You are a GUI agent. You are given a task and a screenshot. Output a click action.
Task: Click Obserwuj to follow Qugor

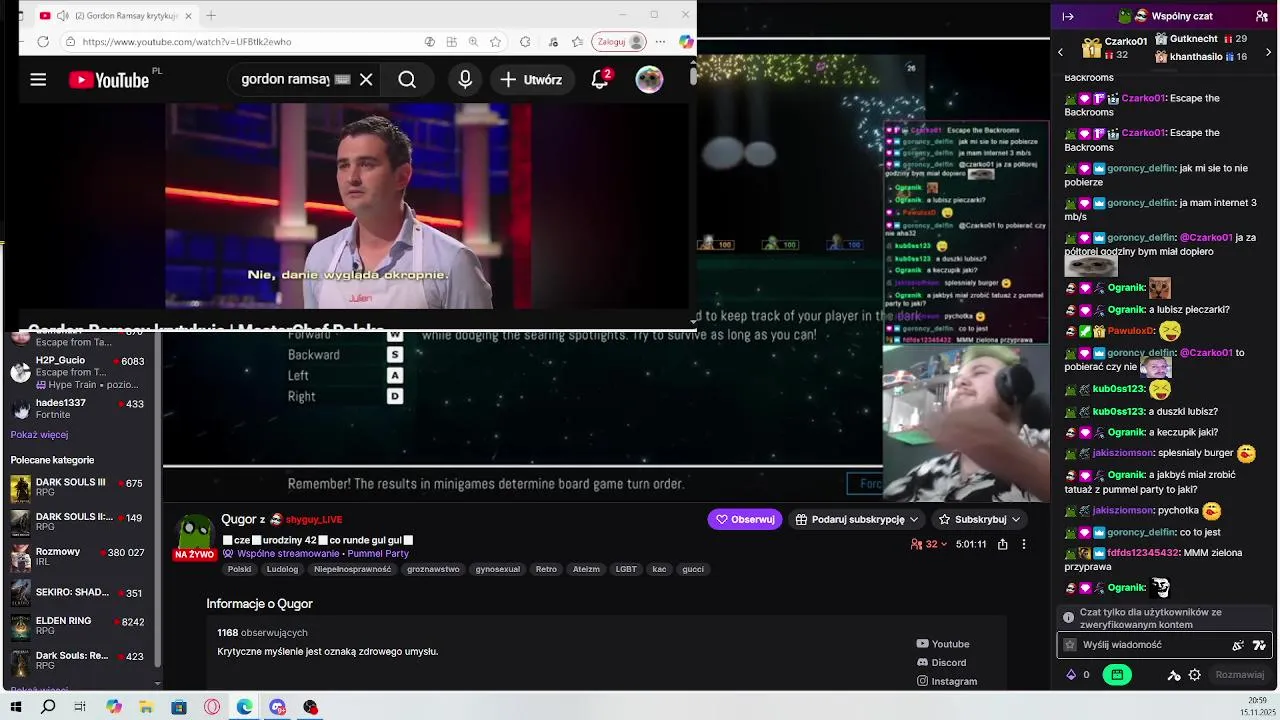(x=745, y=519)
